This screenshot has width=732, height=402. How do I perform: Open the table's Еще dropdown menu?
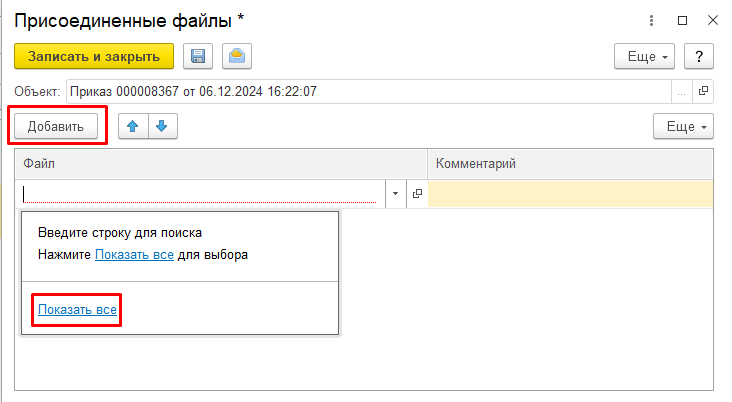684,127
